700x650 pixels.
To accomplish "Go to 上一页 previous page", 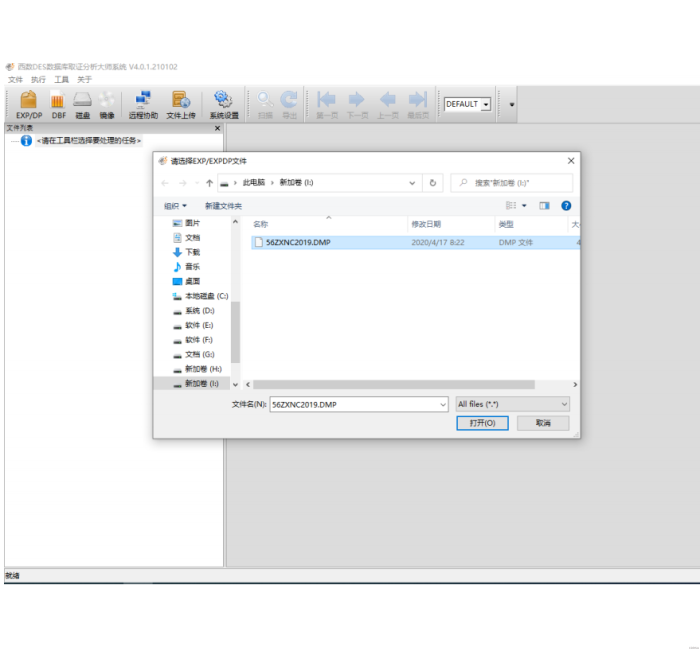I will click(x=388, y=105).
